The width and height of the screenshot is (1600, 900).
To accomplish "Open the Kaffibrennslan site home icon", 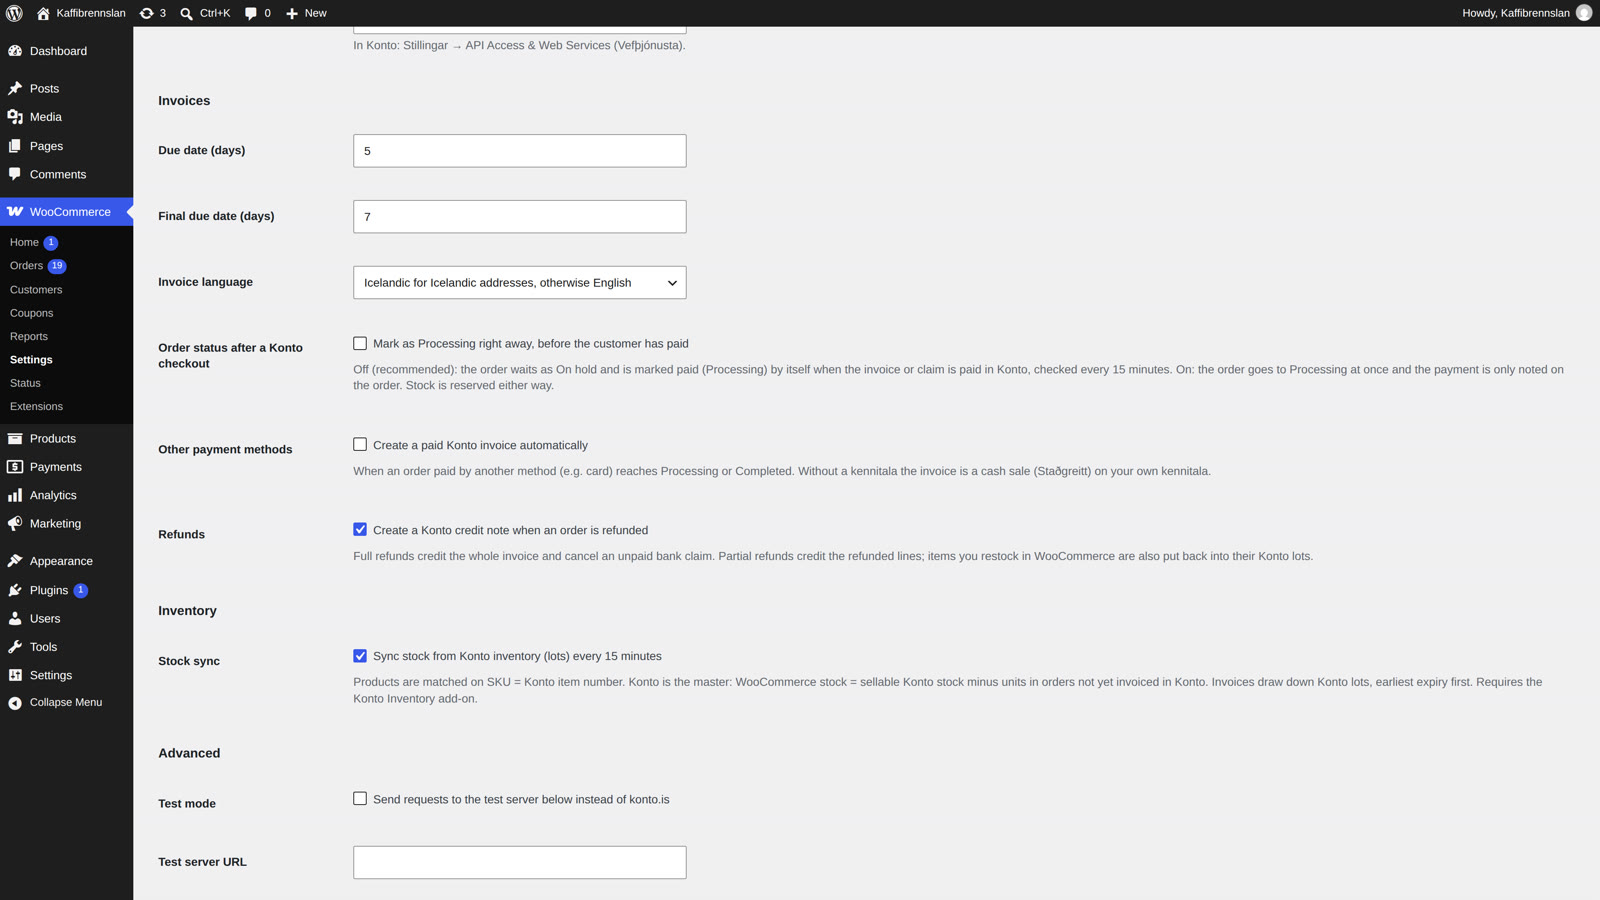I will point(43,13).
